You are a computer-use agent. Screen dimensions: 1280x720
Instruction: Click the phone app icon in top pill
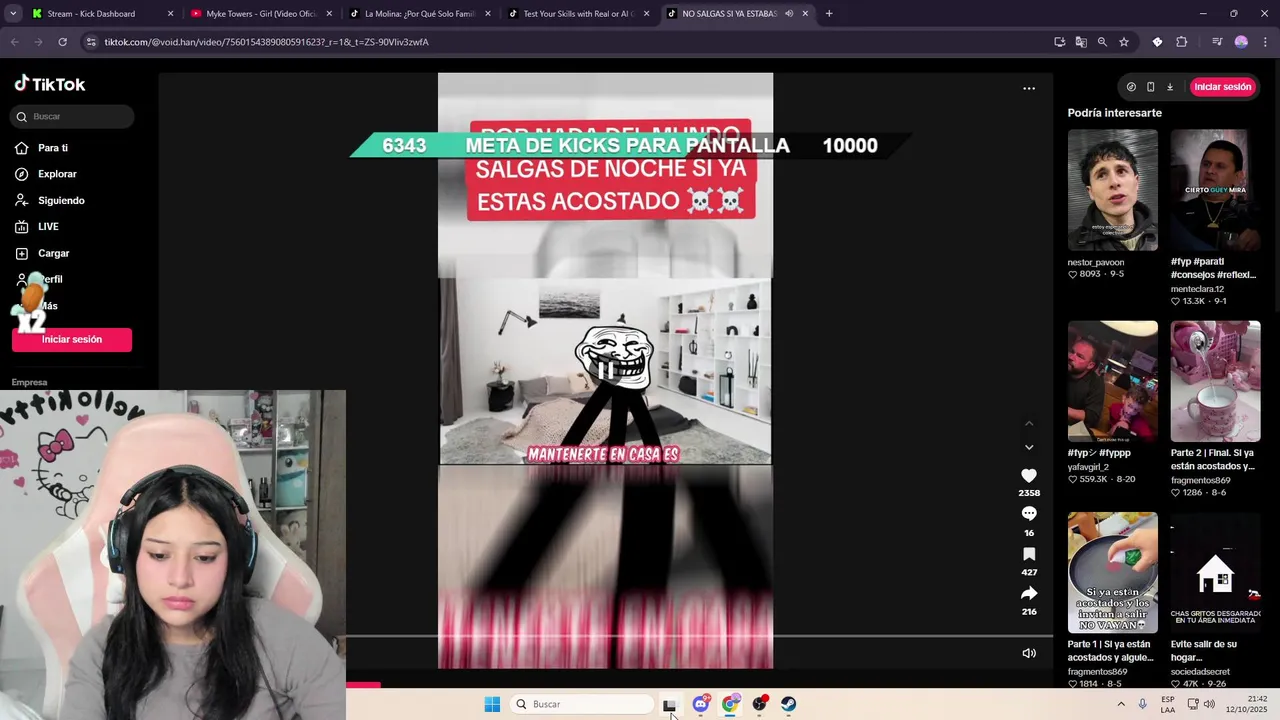[x=1150, y=87]
